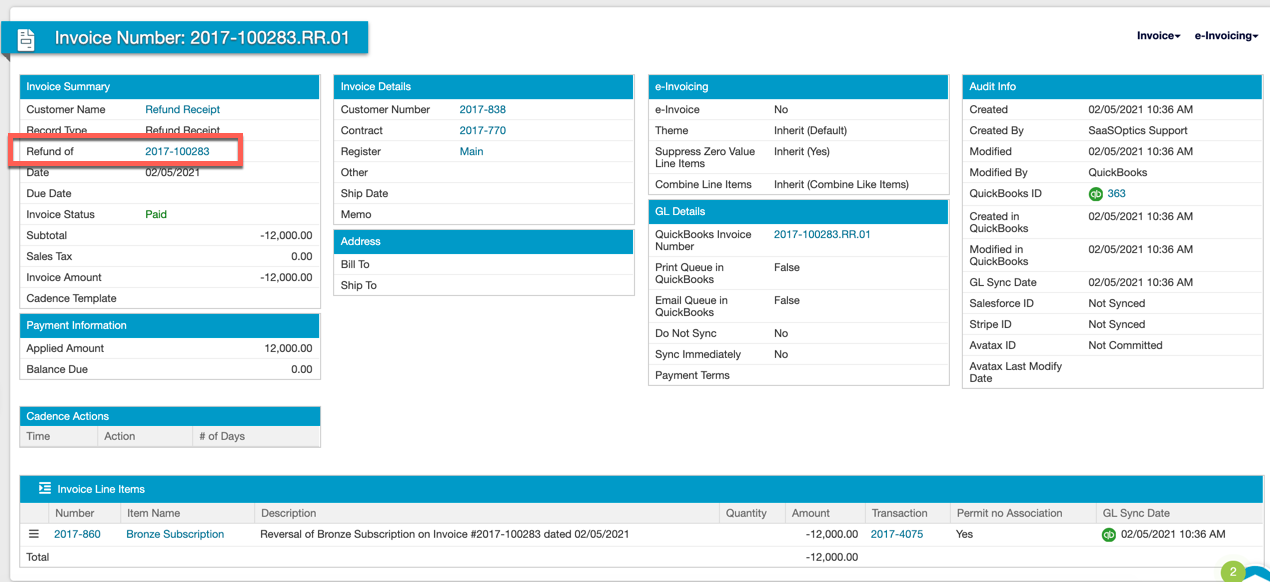The image size is (1270, 582).
Task: Click the Invoice Summary panel header
Action: 170,87
